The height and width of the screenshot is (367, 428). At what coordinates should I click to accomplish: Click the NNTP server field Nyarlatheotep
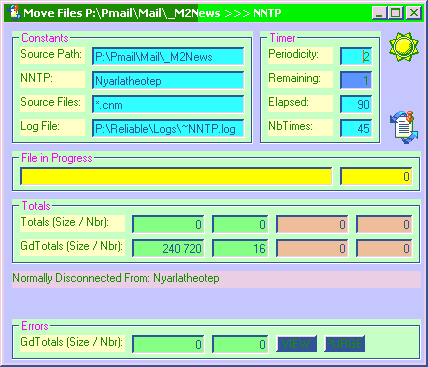coord(168,81)
